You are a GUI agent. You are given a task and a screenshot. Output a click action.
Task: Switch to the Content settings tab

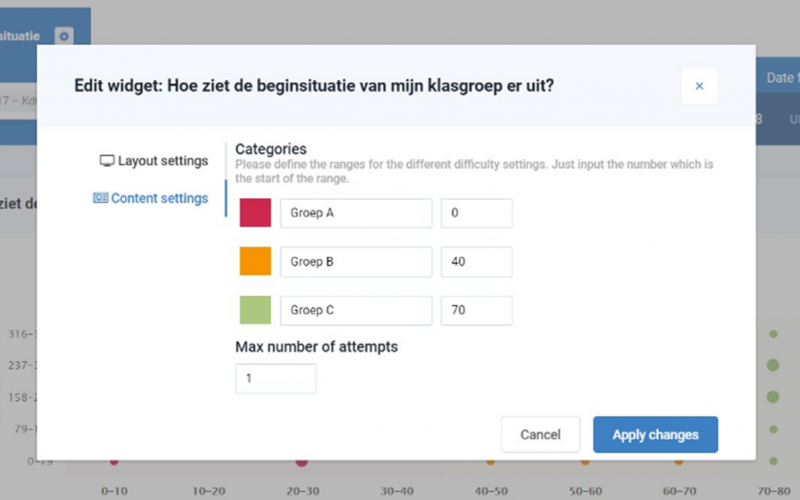(150, 198)
